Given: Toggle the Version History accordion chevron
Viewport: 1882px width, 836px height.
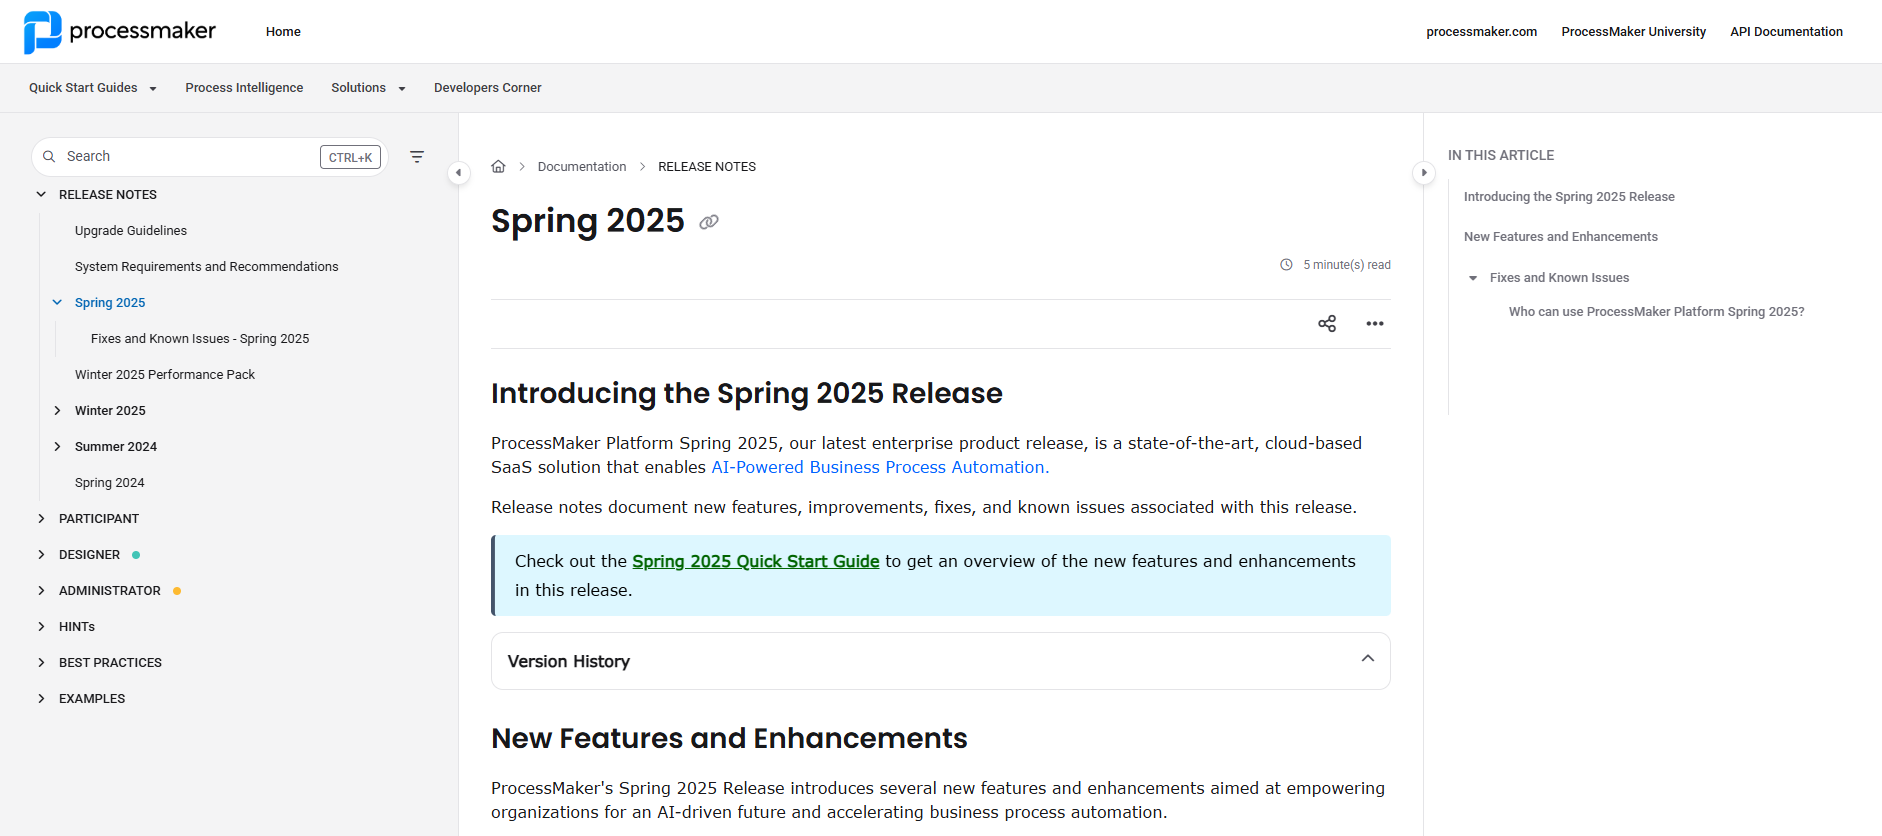Looking at the screenshot, I should pyautogui.click(x=1368, y=659).
